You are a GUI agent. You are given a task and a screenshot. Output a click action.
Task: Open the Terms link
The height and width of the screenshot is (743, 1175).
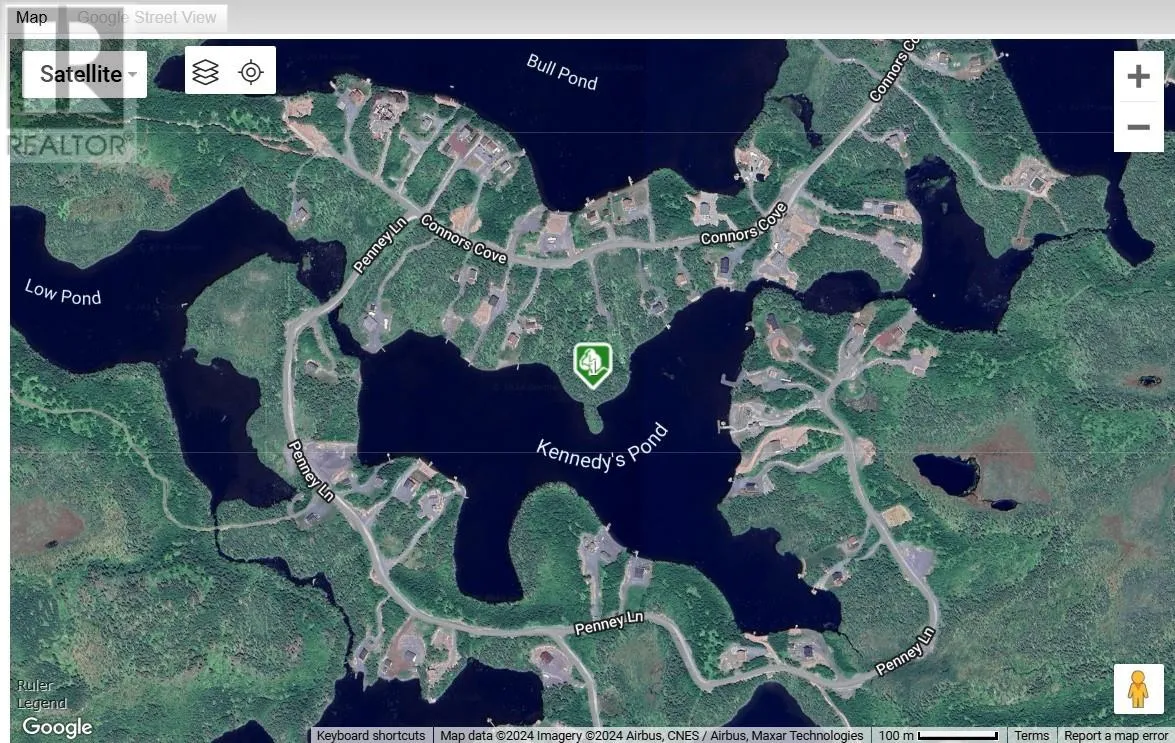pyautogui.click(x=1032, y=735)
